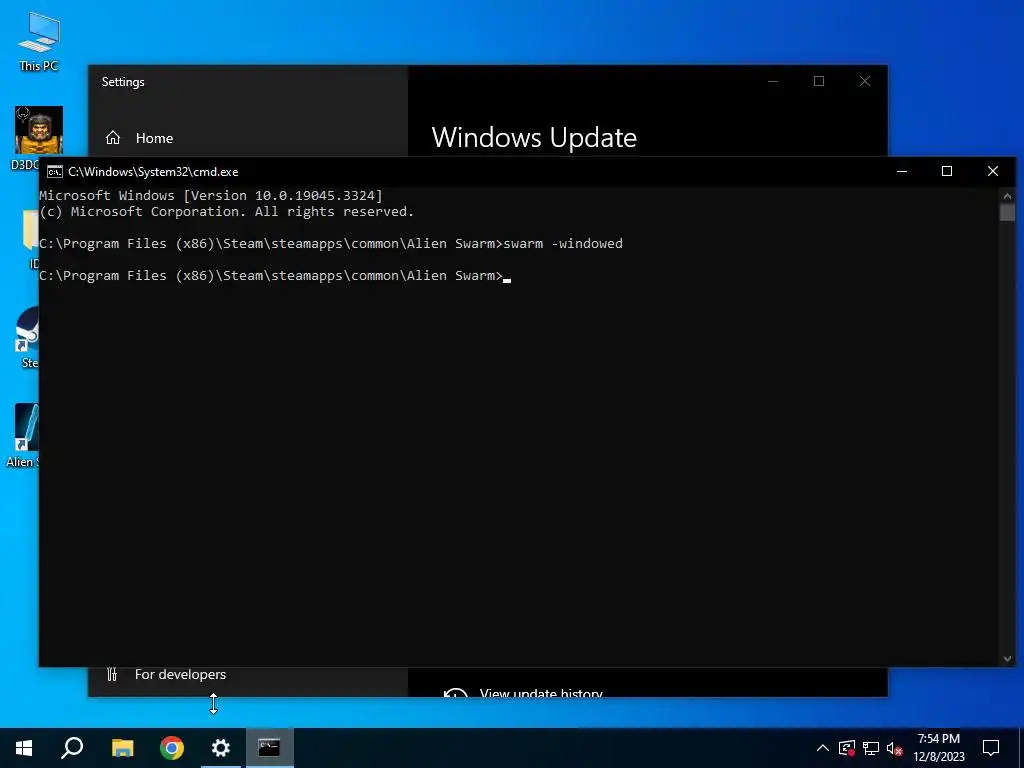
Task: Maximize the cmd.exe window
Action: [947, 171]
